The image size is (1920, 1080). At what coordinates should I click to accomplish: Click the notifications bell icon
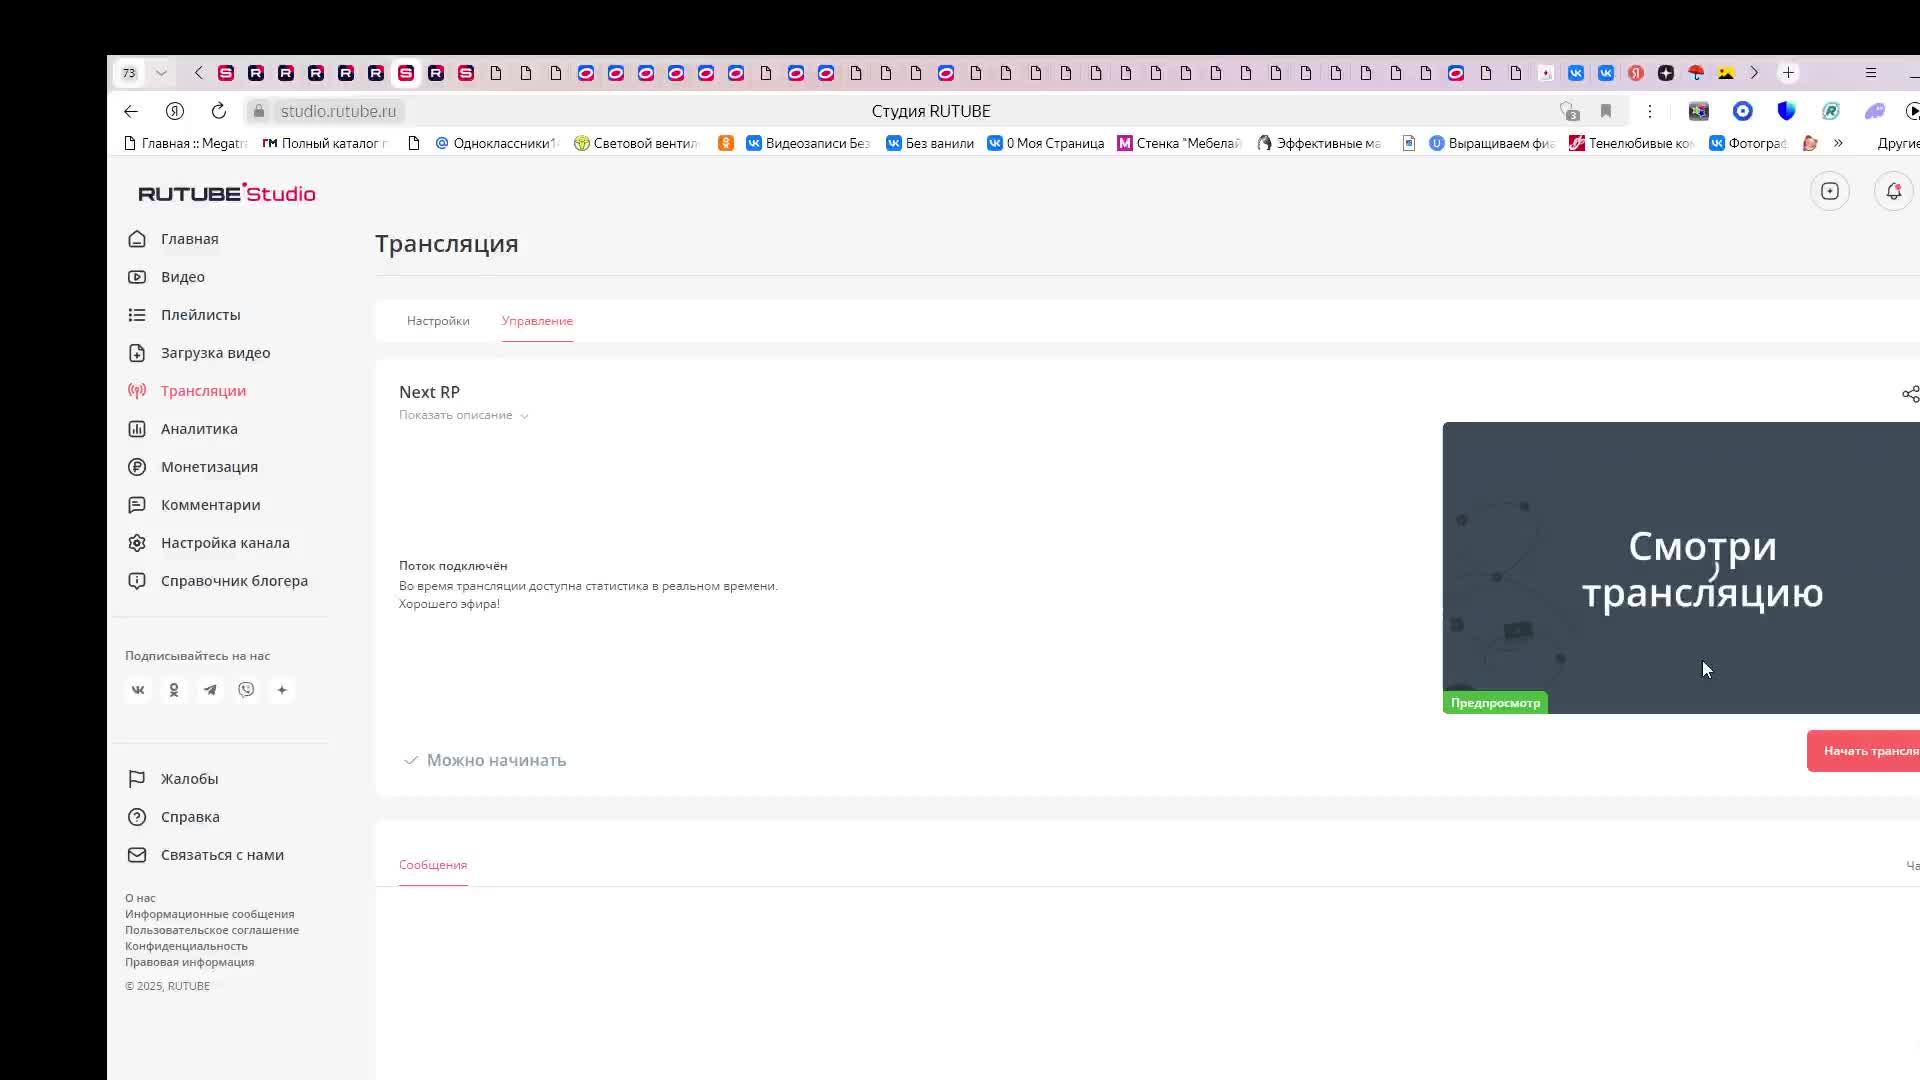point(1893,191)
